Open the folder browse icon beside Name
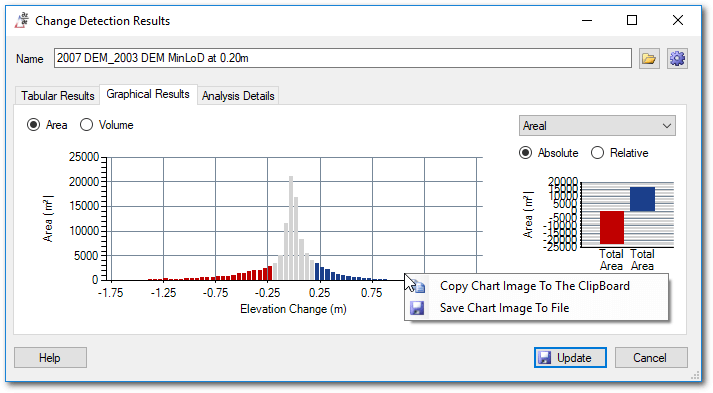Screen dimensions: 713x393 tap(649, 59)
